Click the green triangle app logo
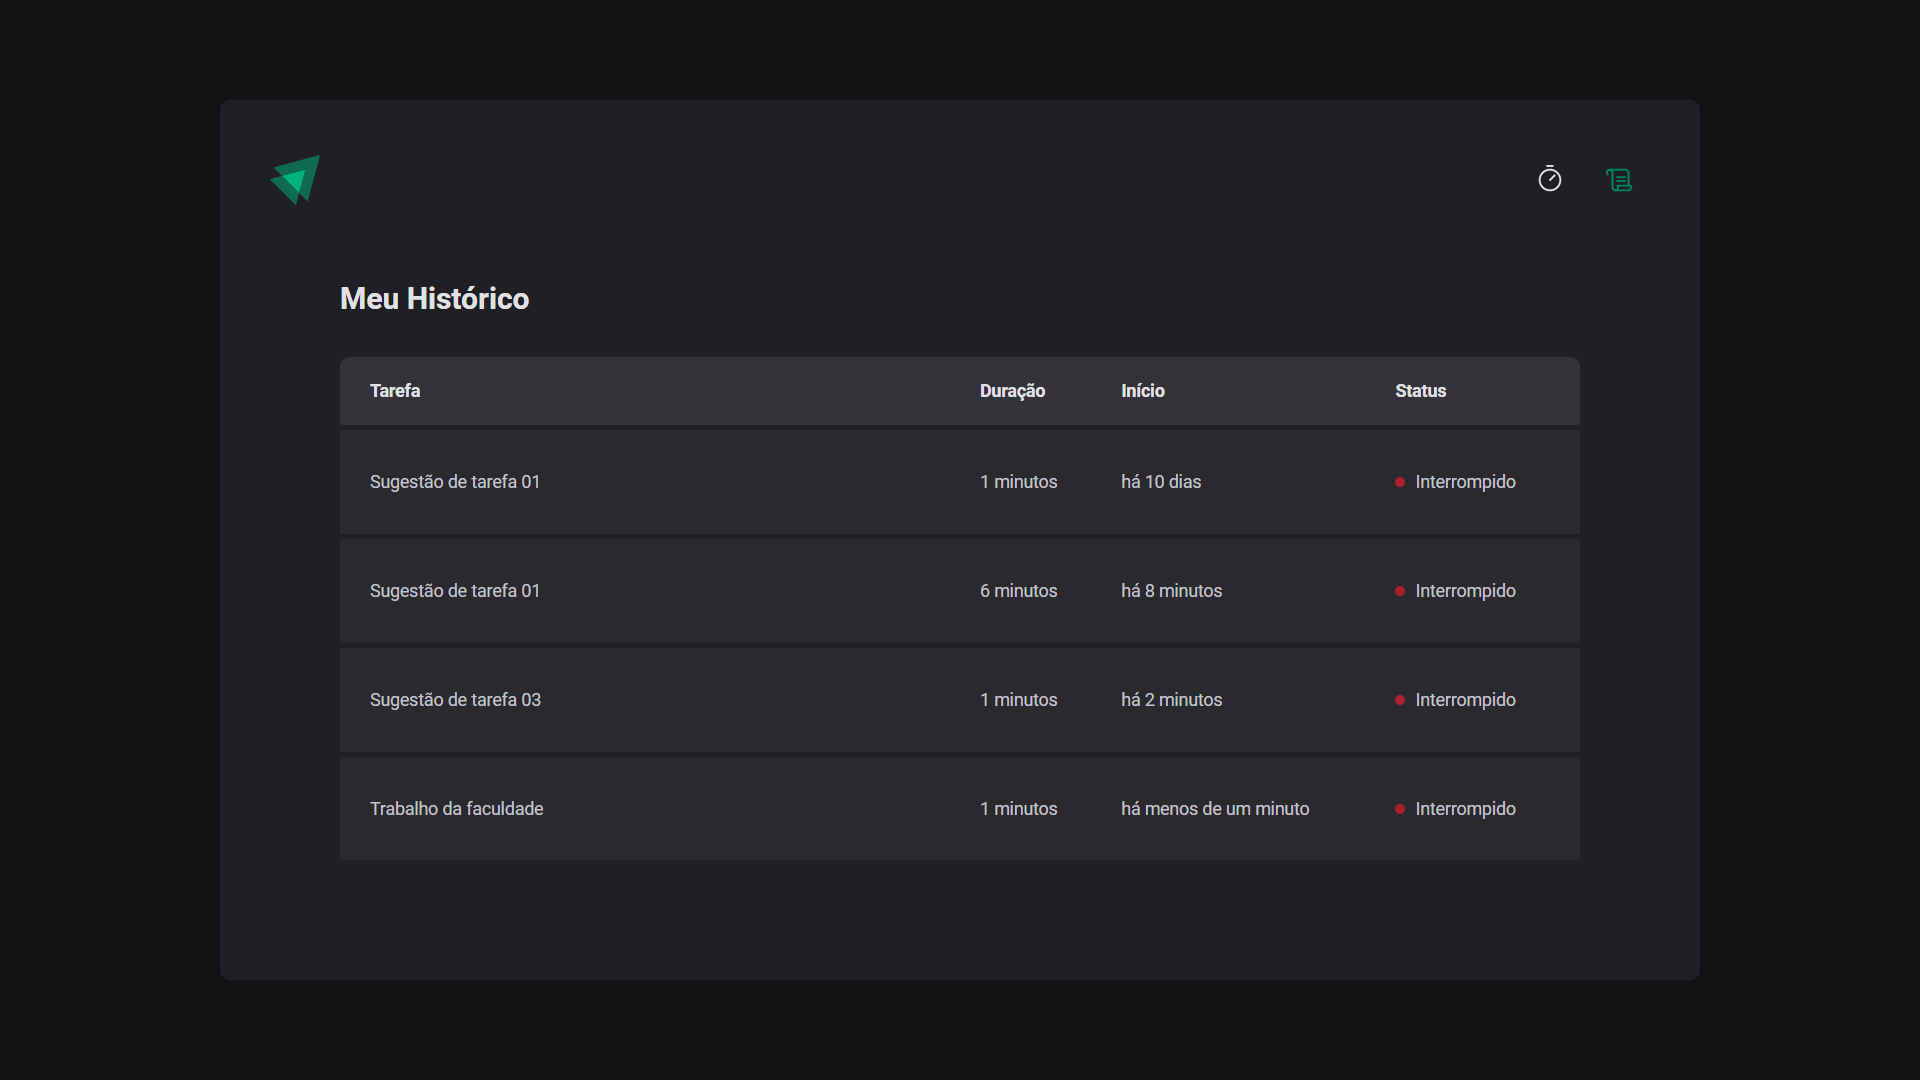Image resolution: width=1920 pixels, height=1080 pixels. [295, 180]
